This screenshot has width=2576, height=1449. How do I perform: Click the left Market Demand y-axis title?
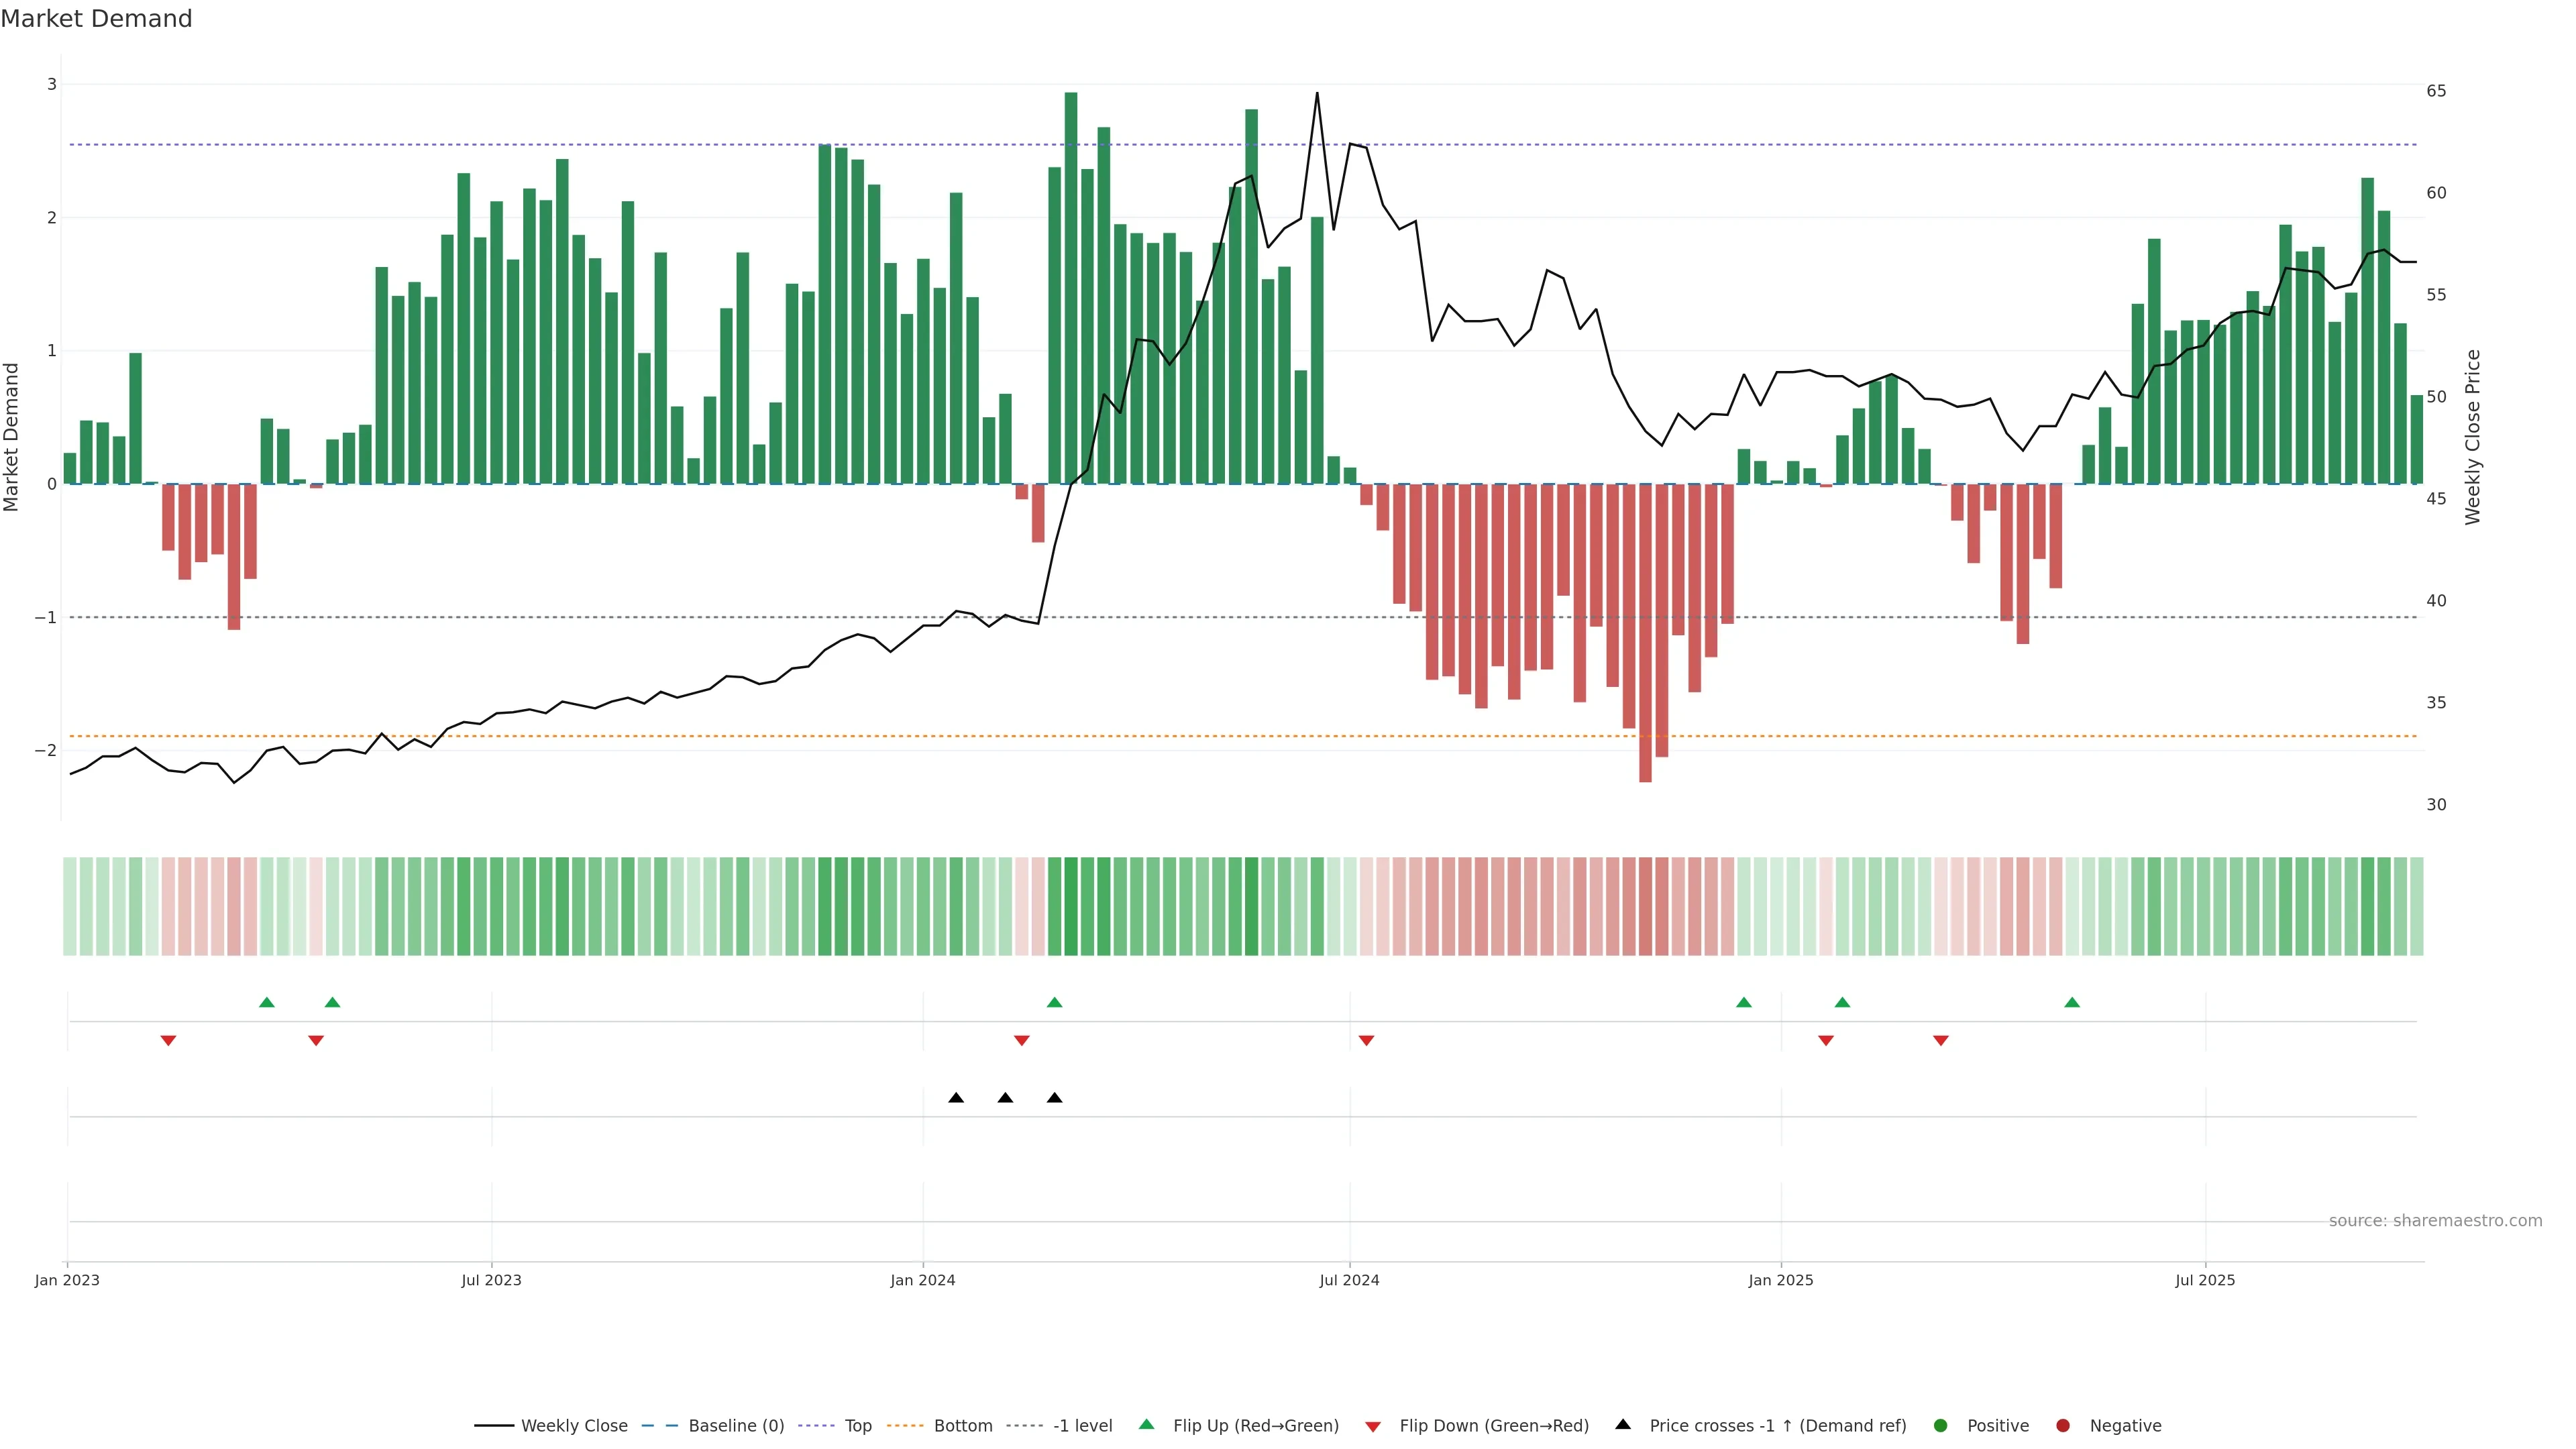[12, 437]
